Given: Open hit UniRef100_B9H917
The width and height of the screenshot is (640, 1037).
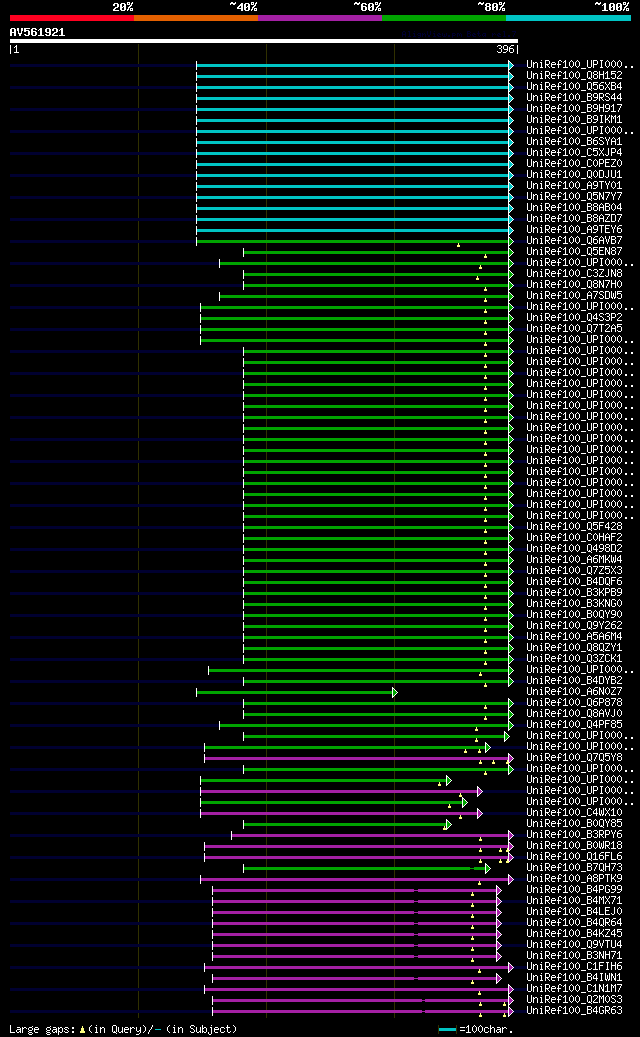Looking at the screenshot, I should 574,108.
